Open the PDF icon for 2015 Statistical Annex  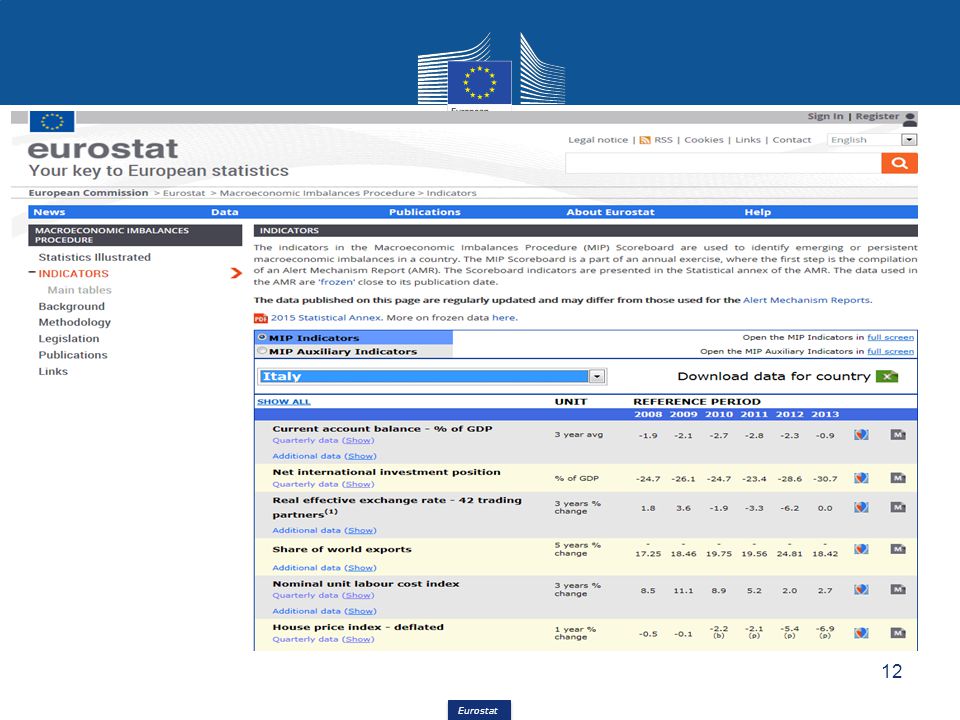(x=260, y=318)
